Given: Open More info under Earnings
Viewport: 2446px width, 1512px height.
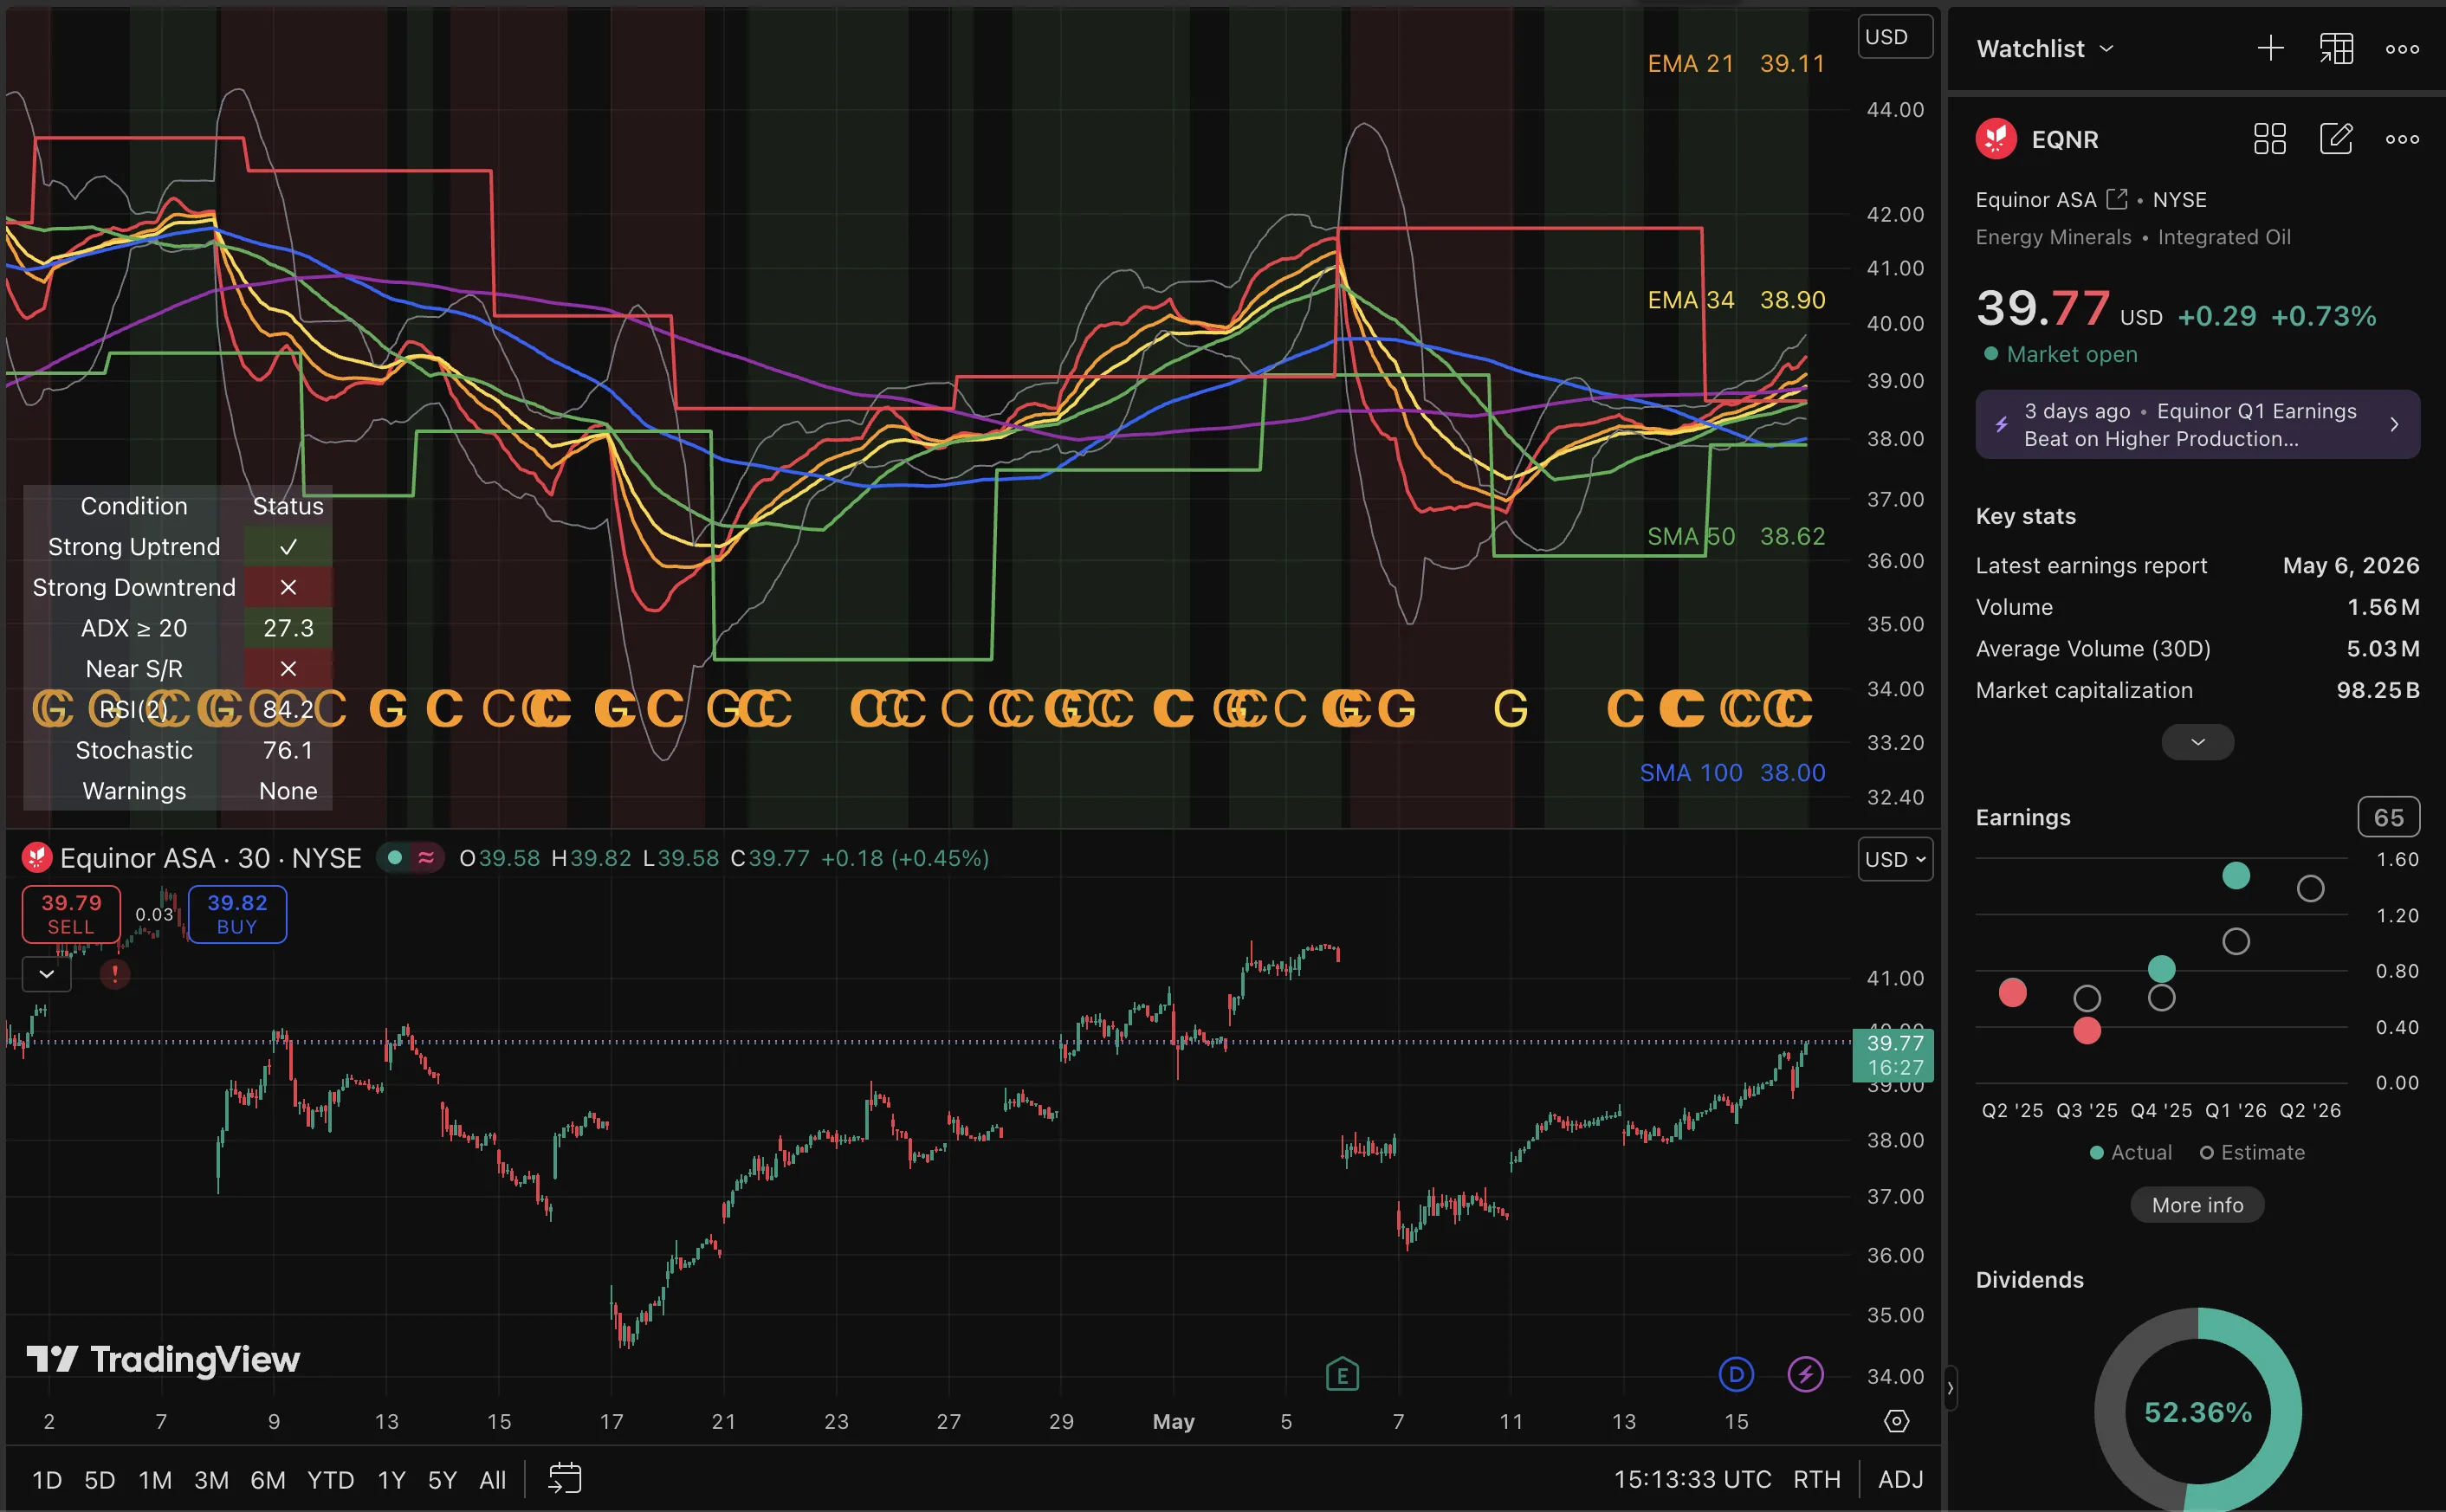Looking at the screenshot, I should pyautogui.click(x=2197, y=1205).
